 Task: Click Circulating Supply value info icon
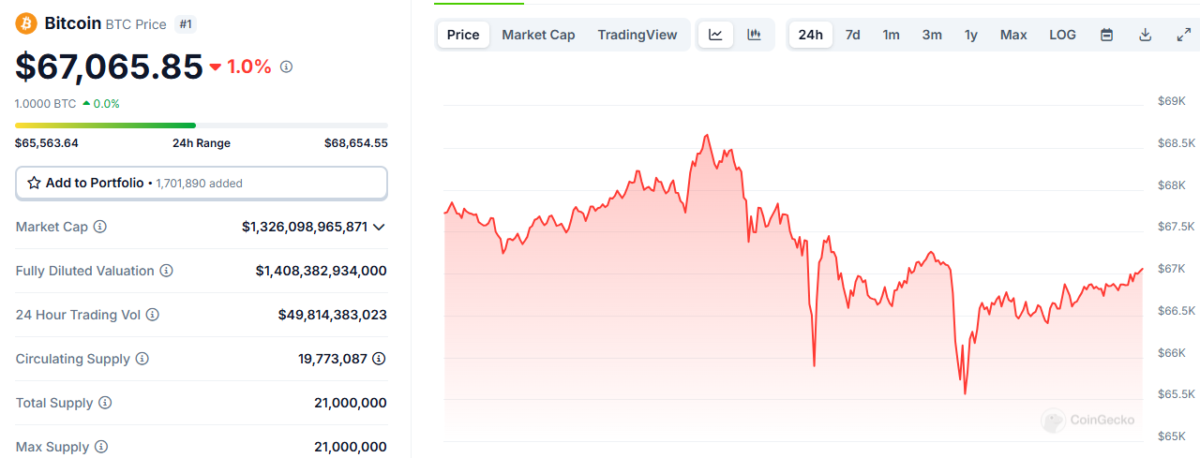[x=379, y=358]
